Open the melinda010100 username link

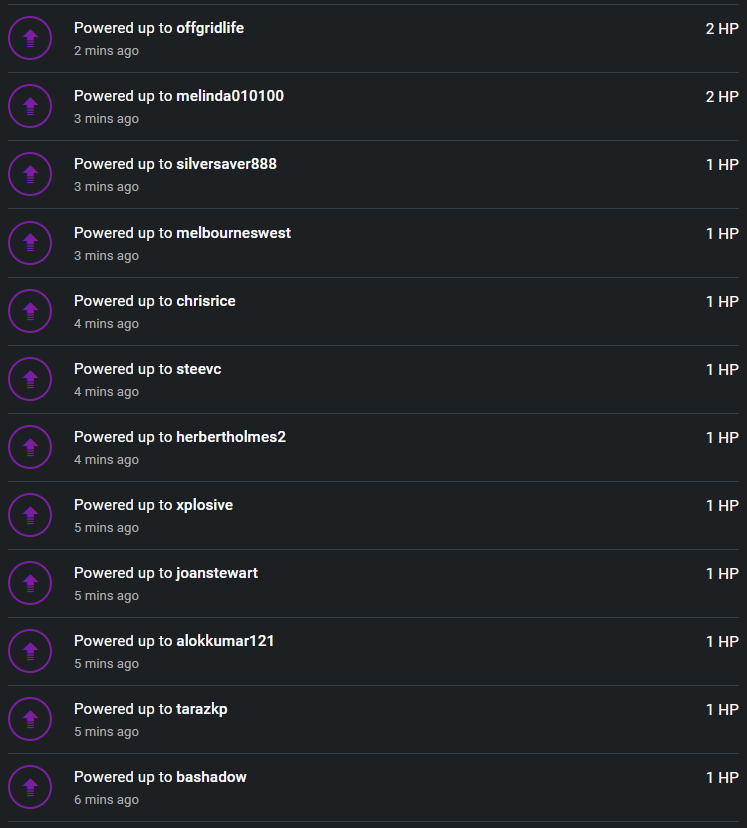tap(230, 96)
